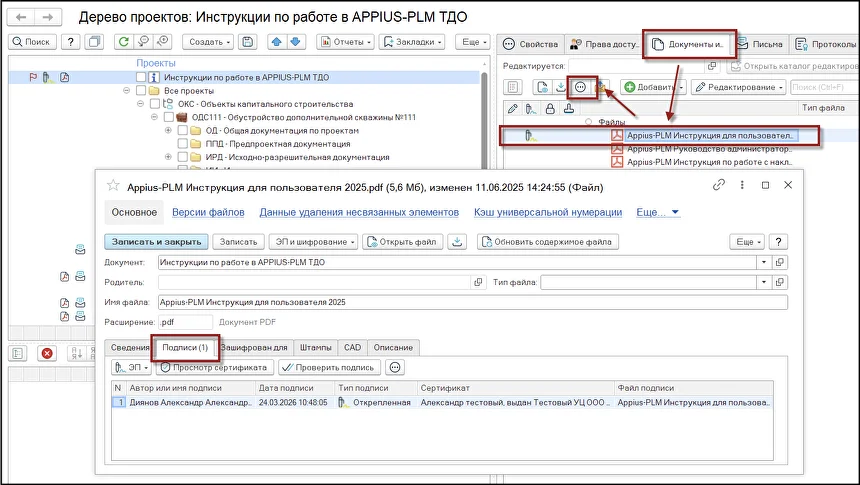This screenshot has width=860, height=485.
Task: Open the Тип файла dropdown arrow
Action: click(x=763, y=282)
